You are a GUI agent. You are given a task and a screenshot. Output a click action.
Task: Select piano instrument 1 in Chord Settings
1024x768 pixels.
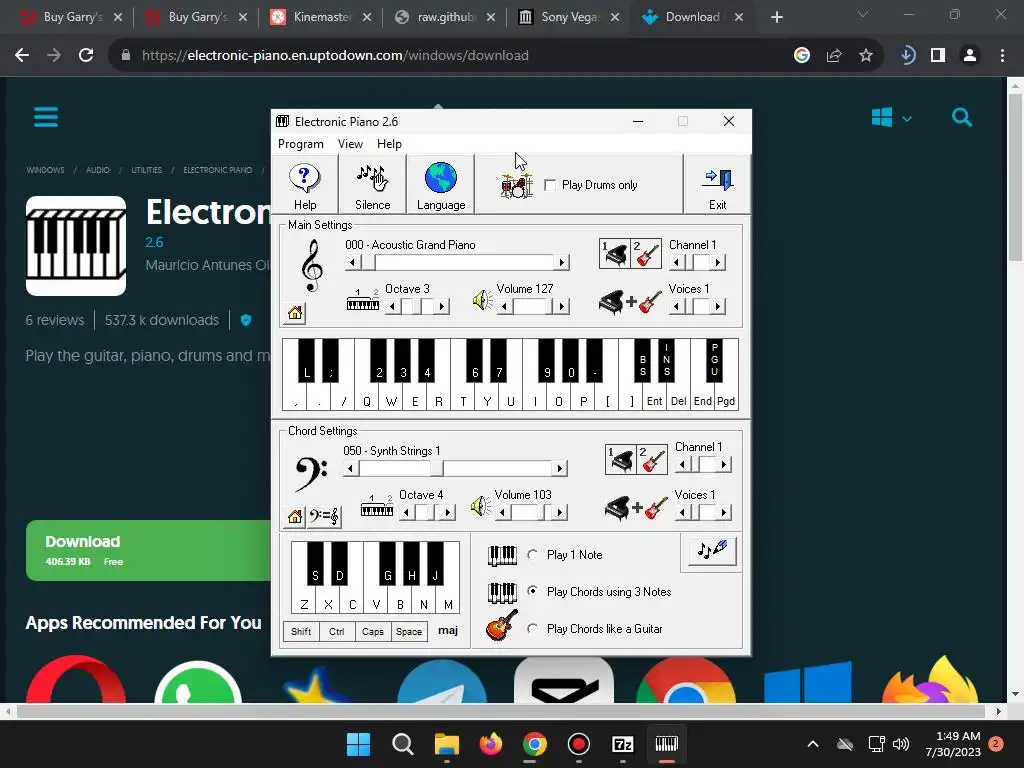click(621, 460)
